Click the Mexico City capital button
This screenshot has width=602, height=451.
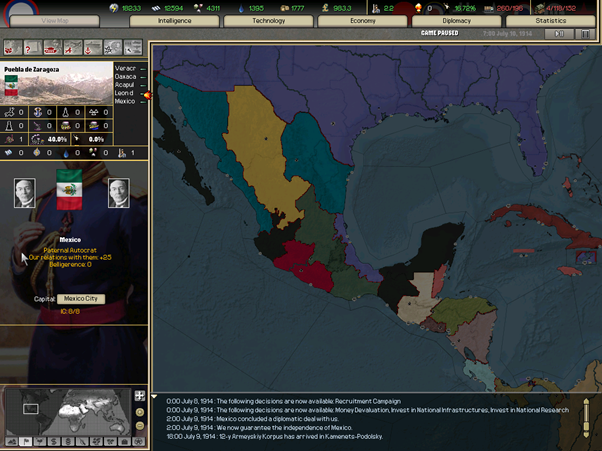[82, 299]
